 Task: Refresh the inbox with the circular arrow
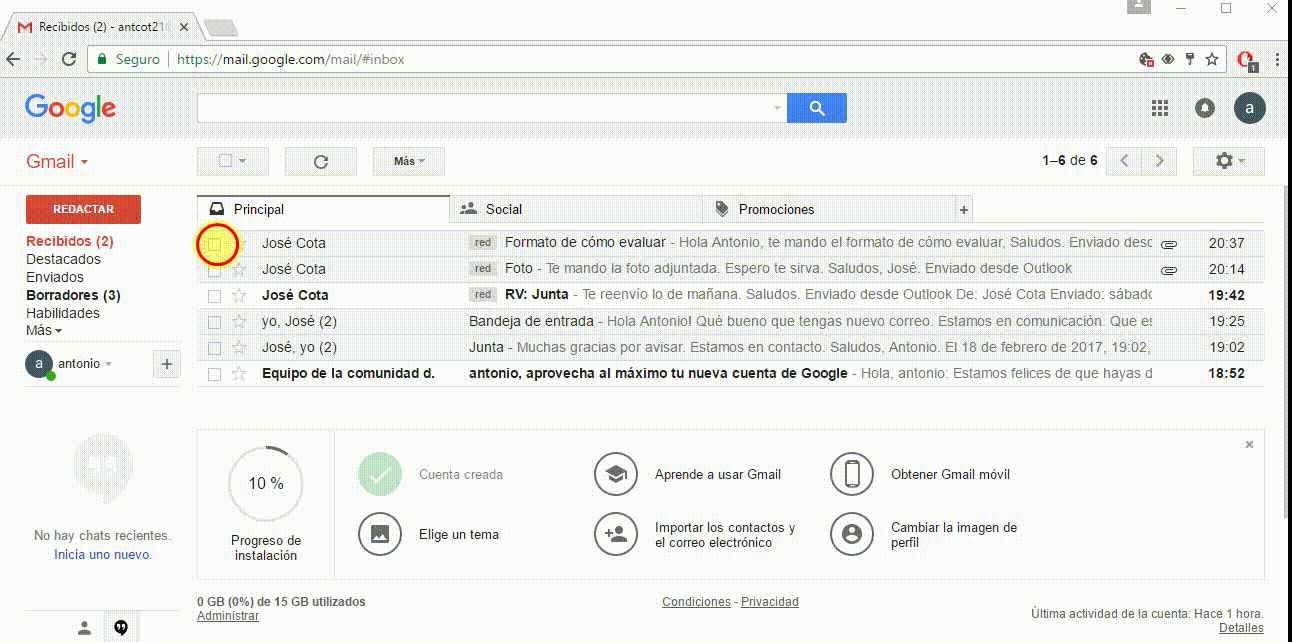321,161
